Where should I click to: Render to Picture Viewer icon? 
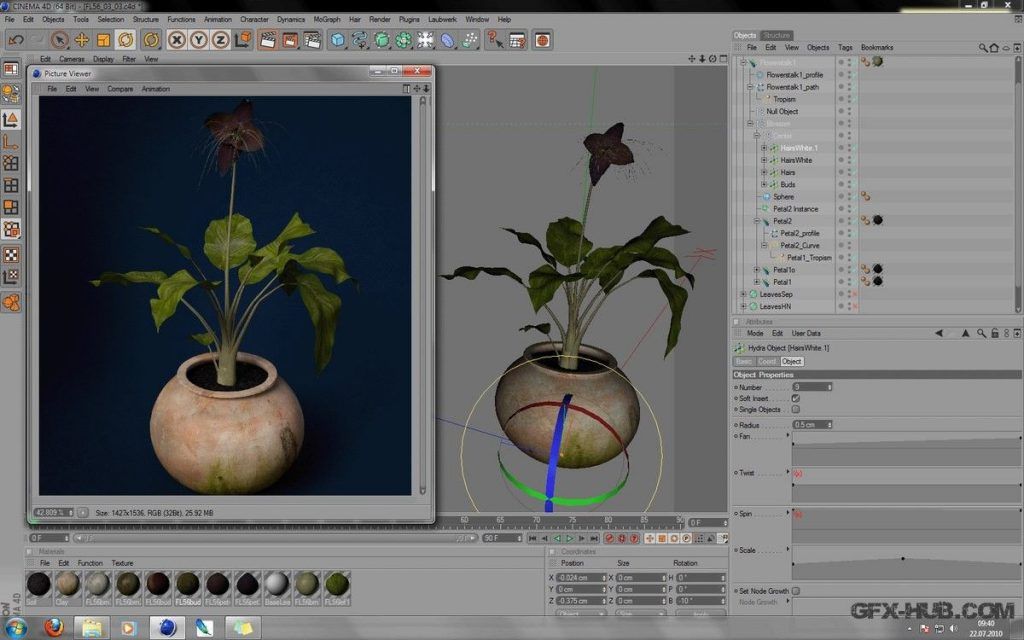coord(290,40)
